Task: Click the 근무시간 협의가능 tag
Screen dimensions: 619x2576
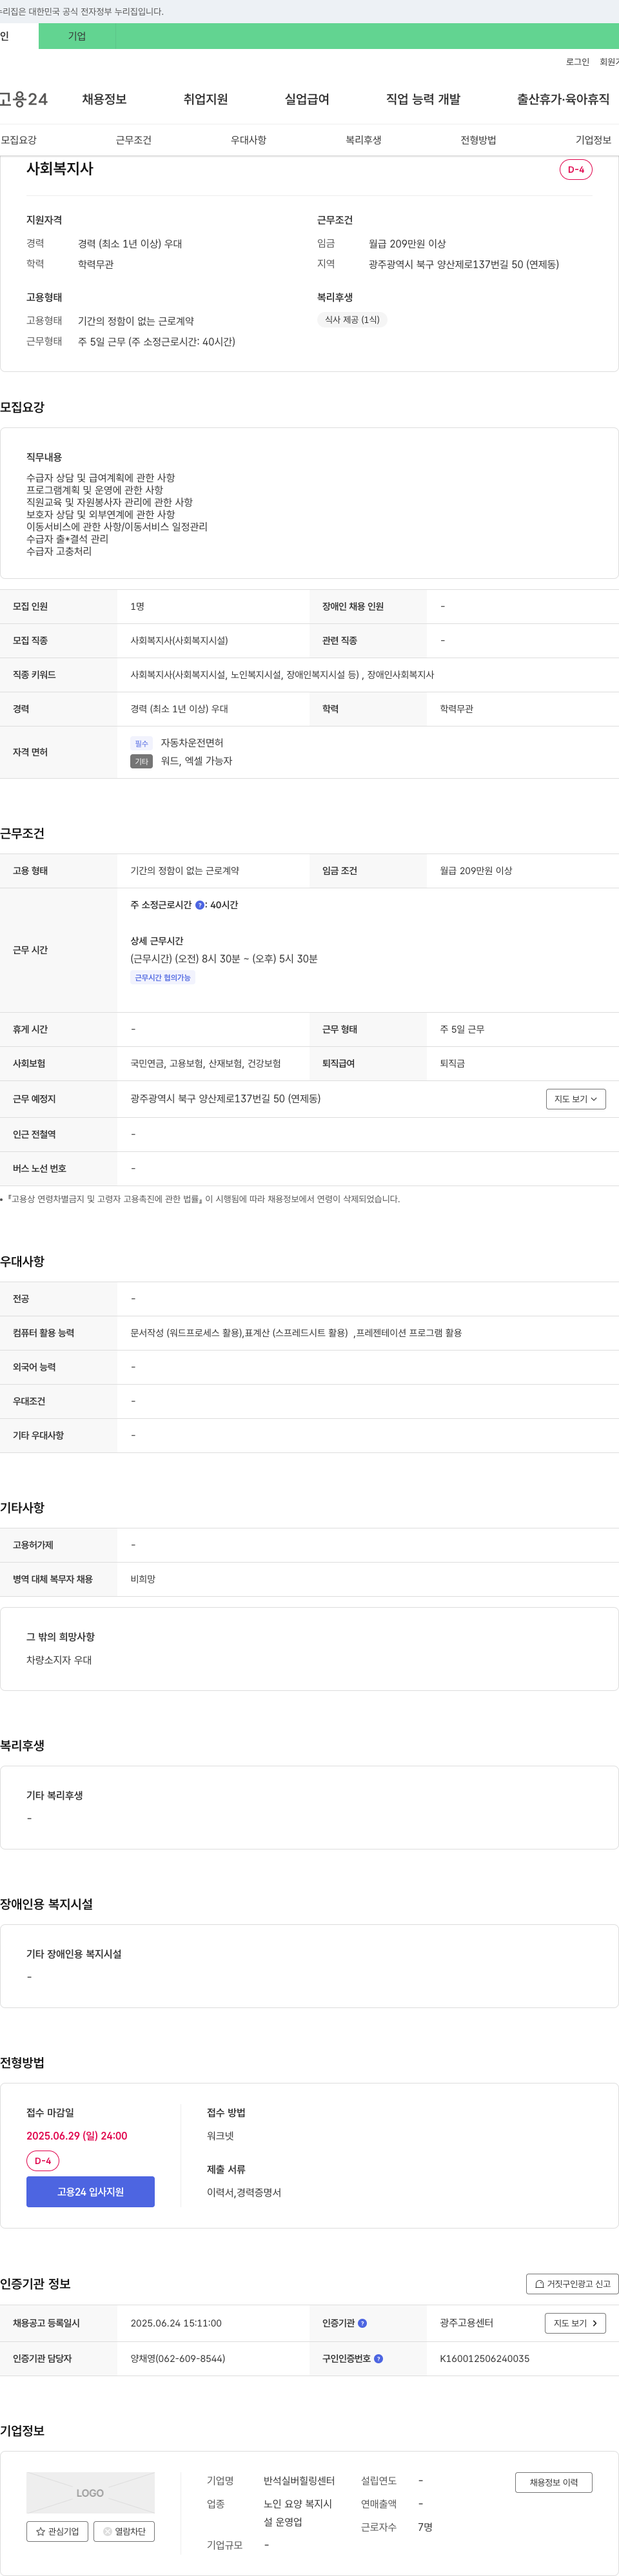Action: (162, 977)
